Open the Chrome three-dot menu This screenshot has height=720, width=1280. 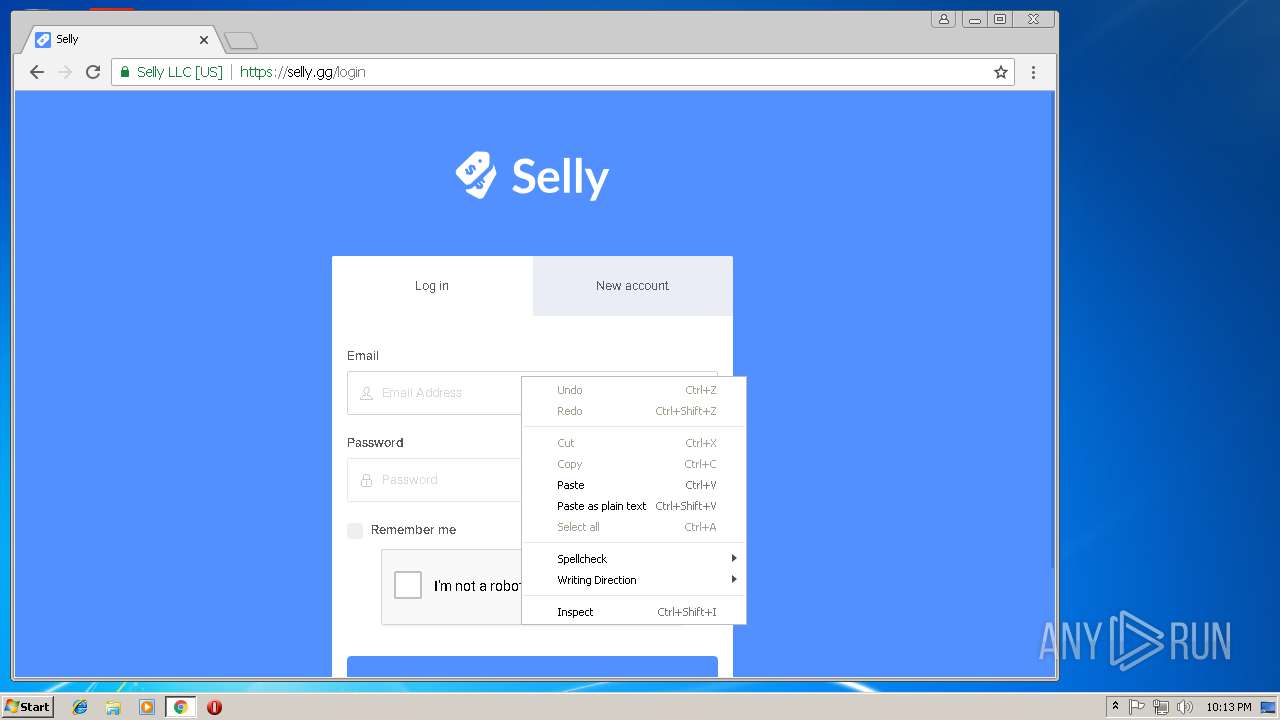coord(1033,72)
